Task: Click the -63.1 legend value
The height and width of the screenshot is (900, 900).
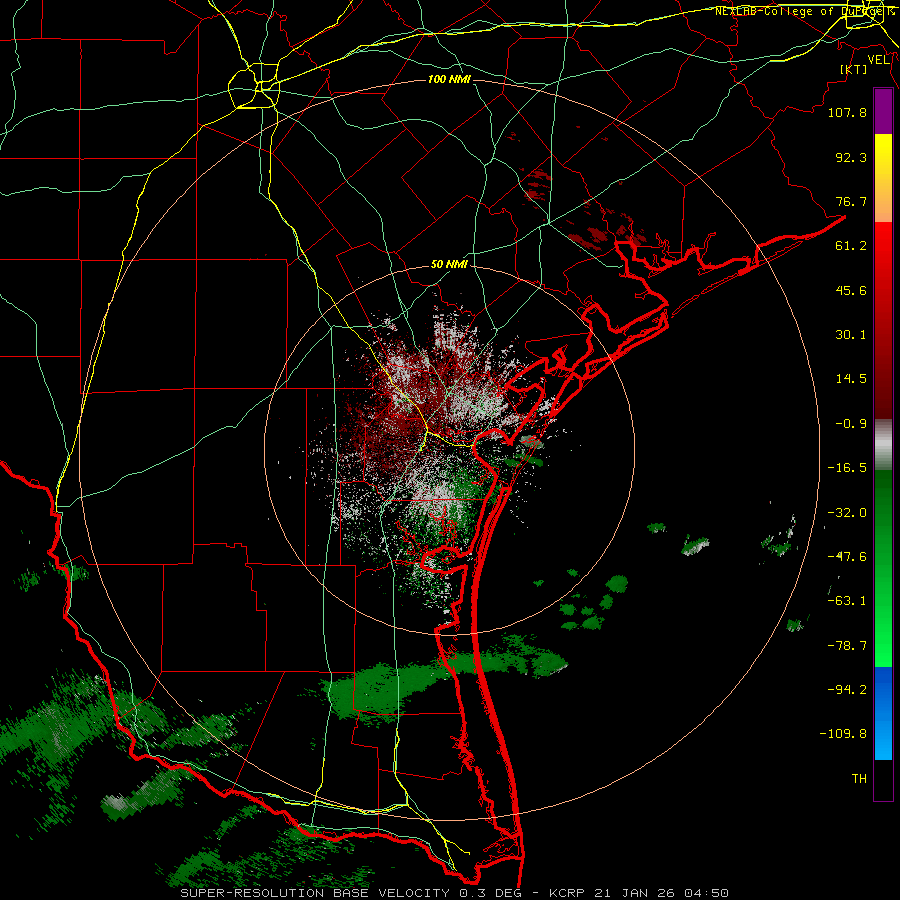Action: point(847,601)
